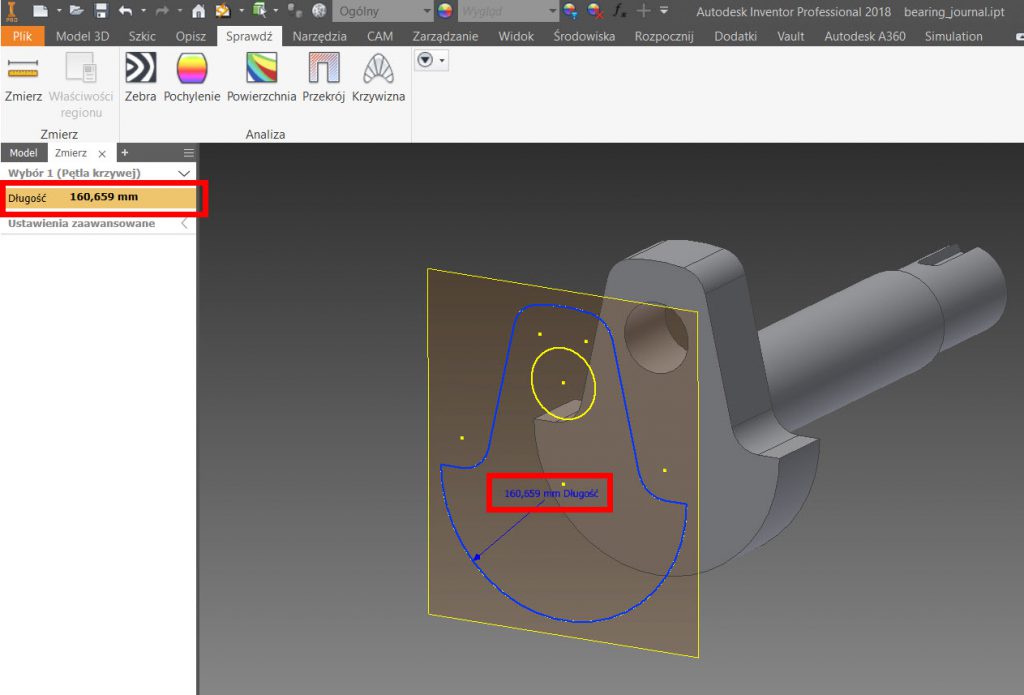
Task: Switch to the Model 3D ribbon tab
Action: coord(83,36)
